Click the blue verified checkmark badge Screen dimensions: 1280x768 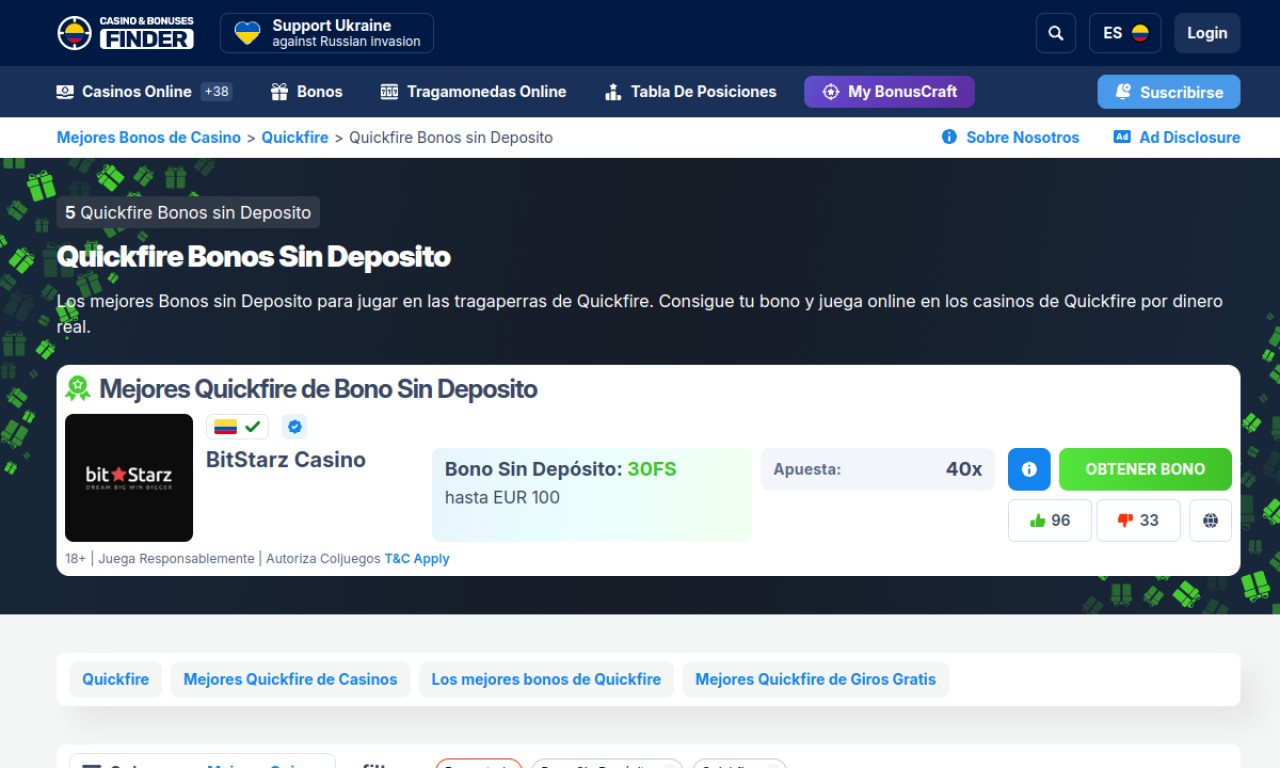tap(294, 427)
